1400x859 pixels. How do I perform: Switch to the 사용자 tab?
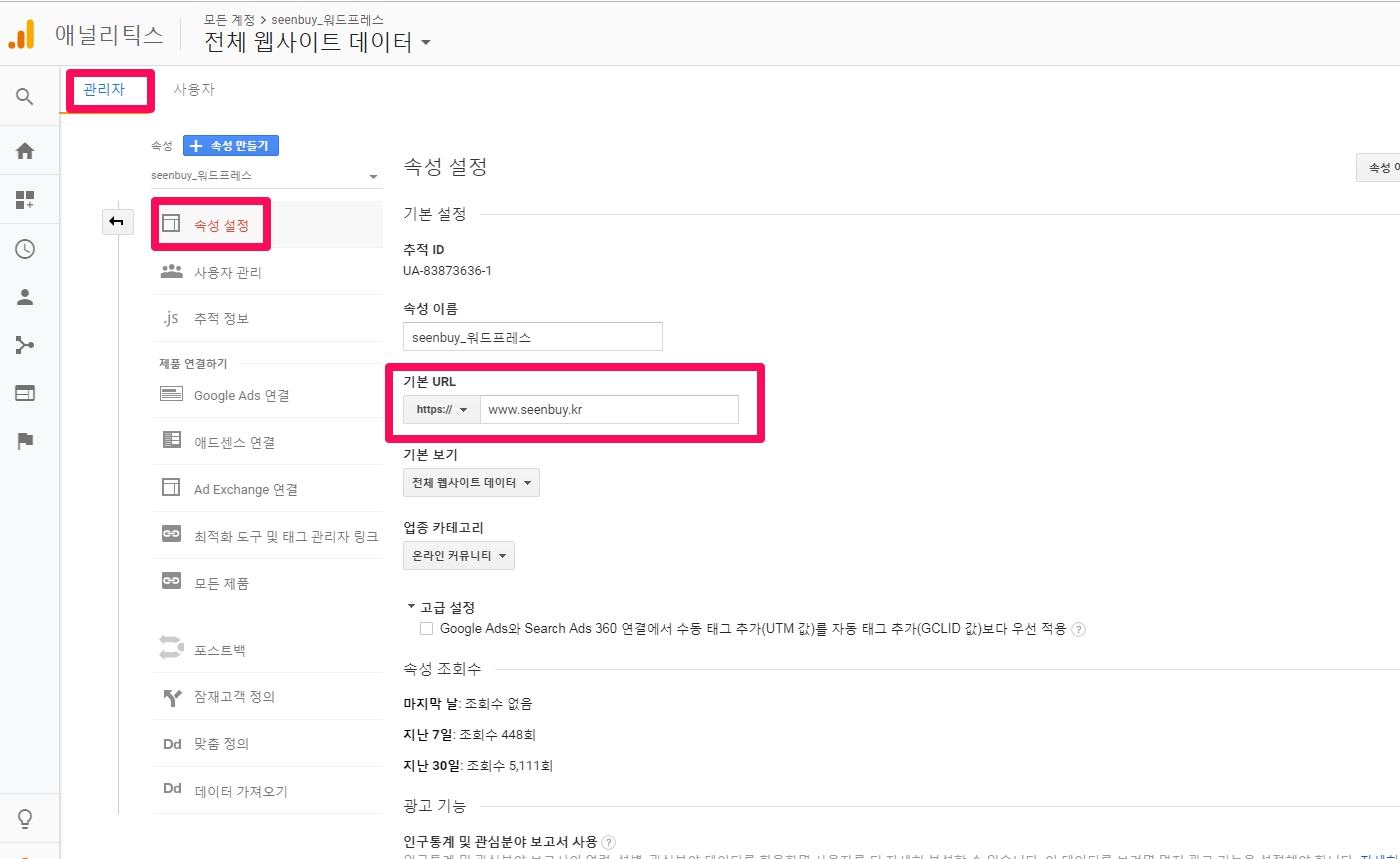(x=194, y=90)
